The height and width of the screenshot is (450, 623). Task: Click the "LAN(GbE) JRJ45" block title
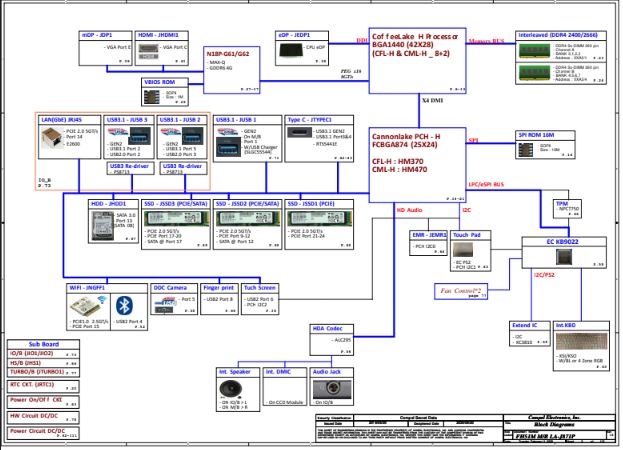tap(62, 120)
